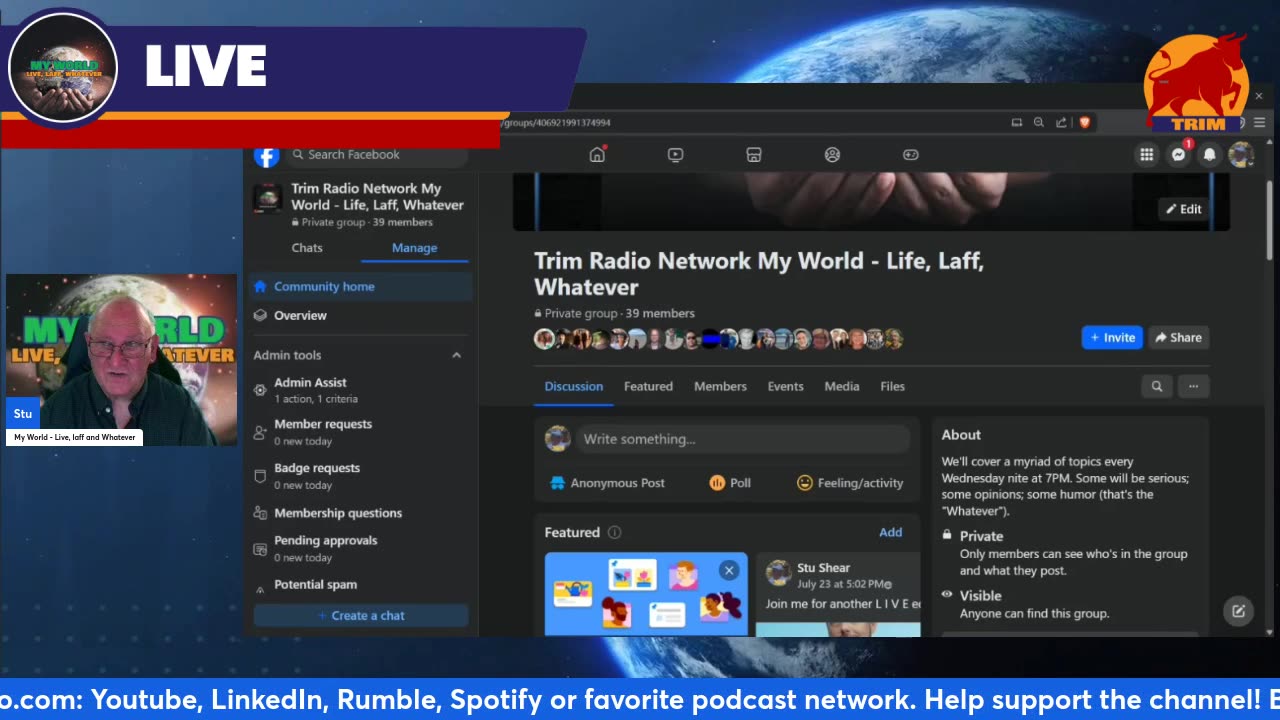Open account profile picture menu
The height and width of the screenshot is (720, 1280).
(x=1240, y=155)
